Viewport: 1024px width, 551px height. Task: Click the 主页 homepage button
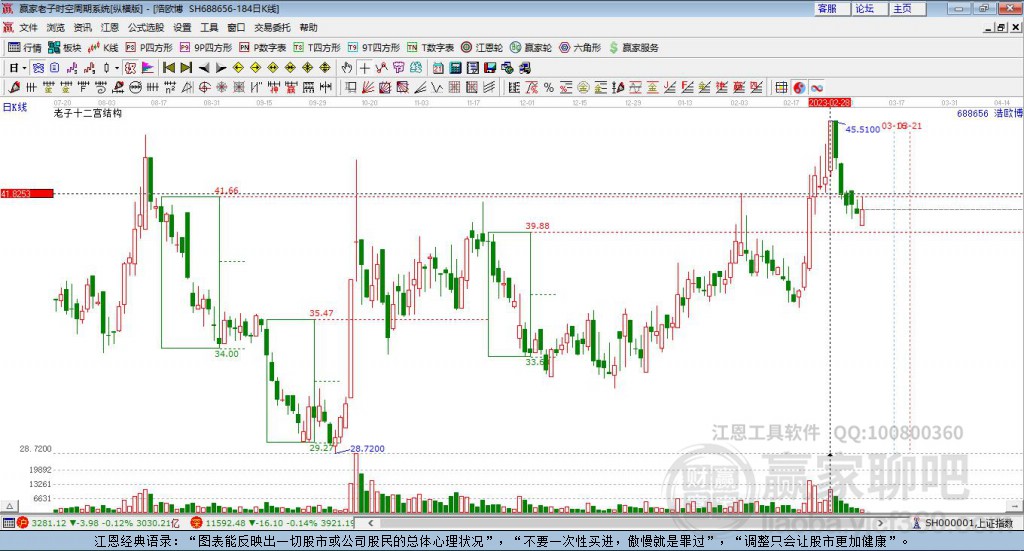[908, 8]
